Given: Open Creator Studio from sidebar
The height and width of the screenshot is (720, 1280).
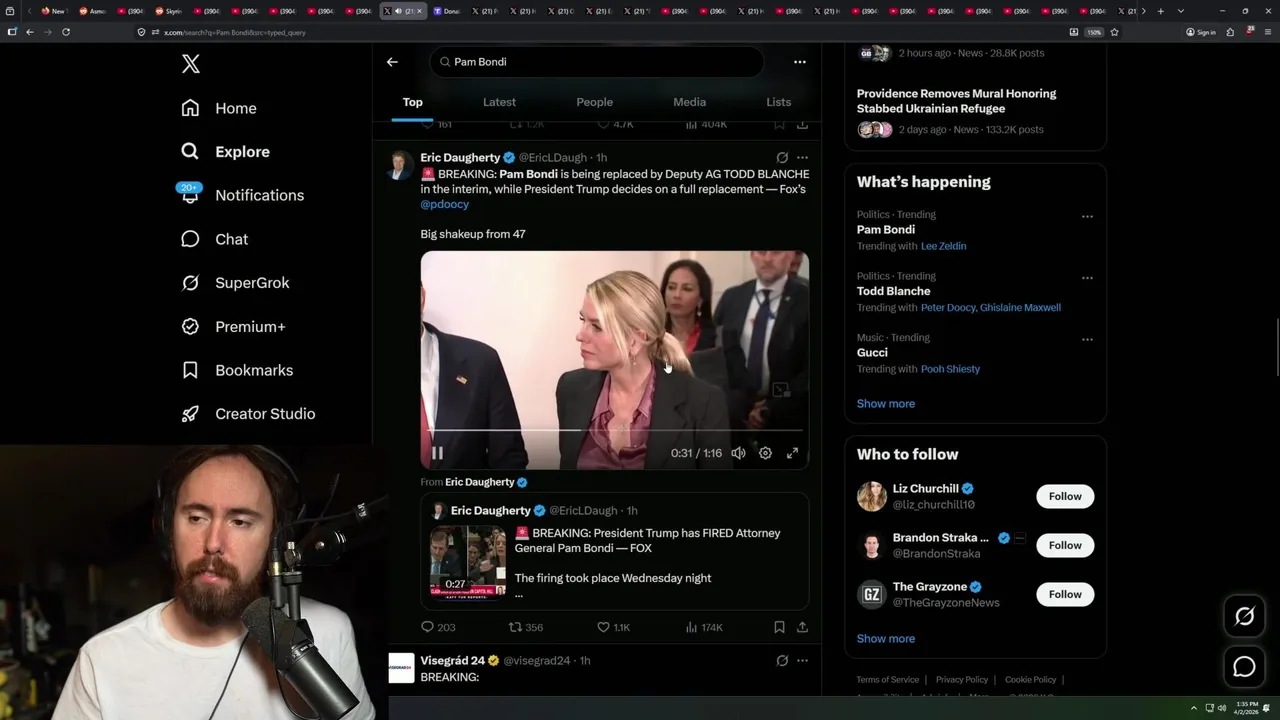Looking at the screenshot, I should click(248, 414).
